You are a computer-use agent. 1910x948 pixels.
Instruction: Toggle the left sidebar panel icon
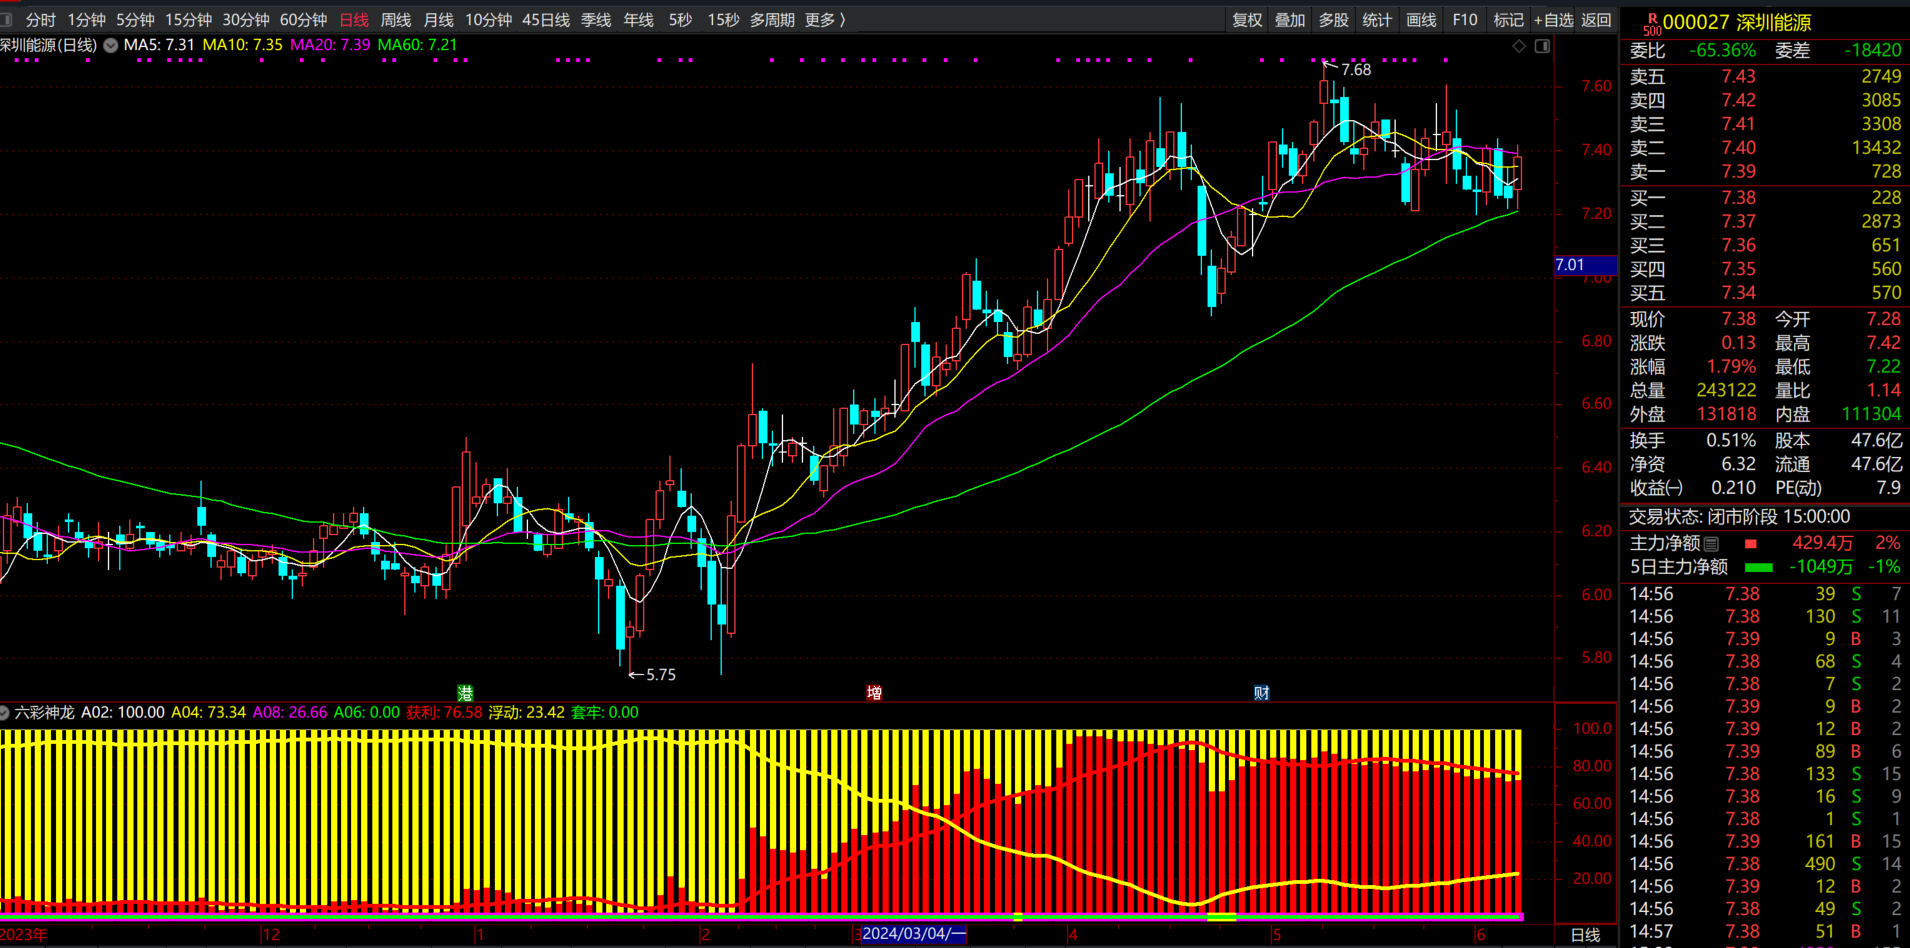(7, 20)
